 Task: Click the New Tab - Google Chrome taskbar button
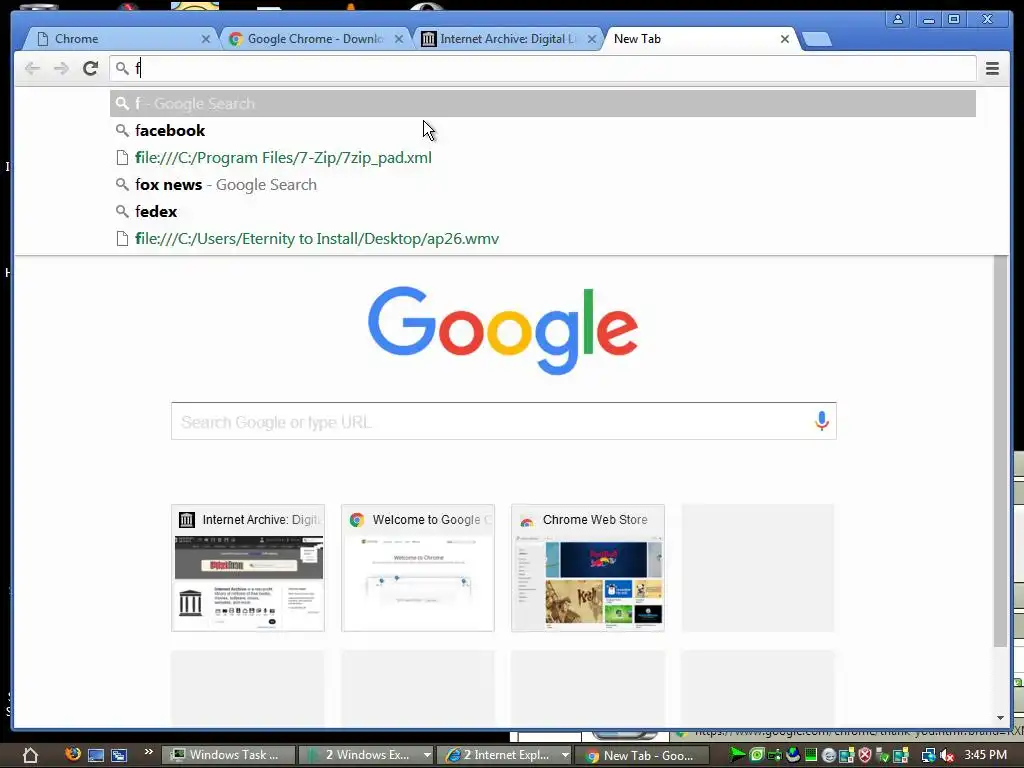coord(643,756)
